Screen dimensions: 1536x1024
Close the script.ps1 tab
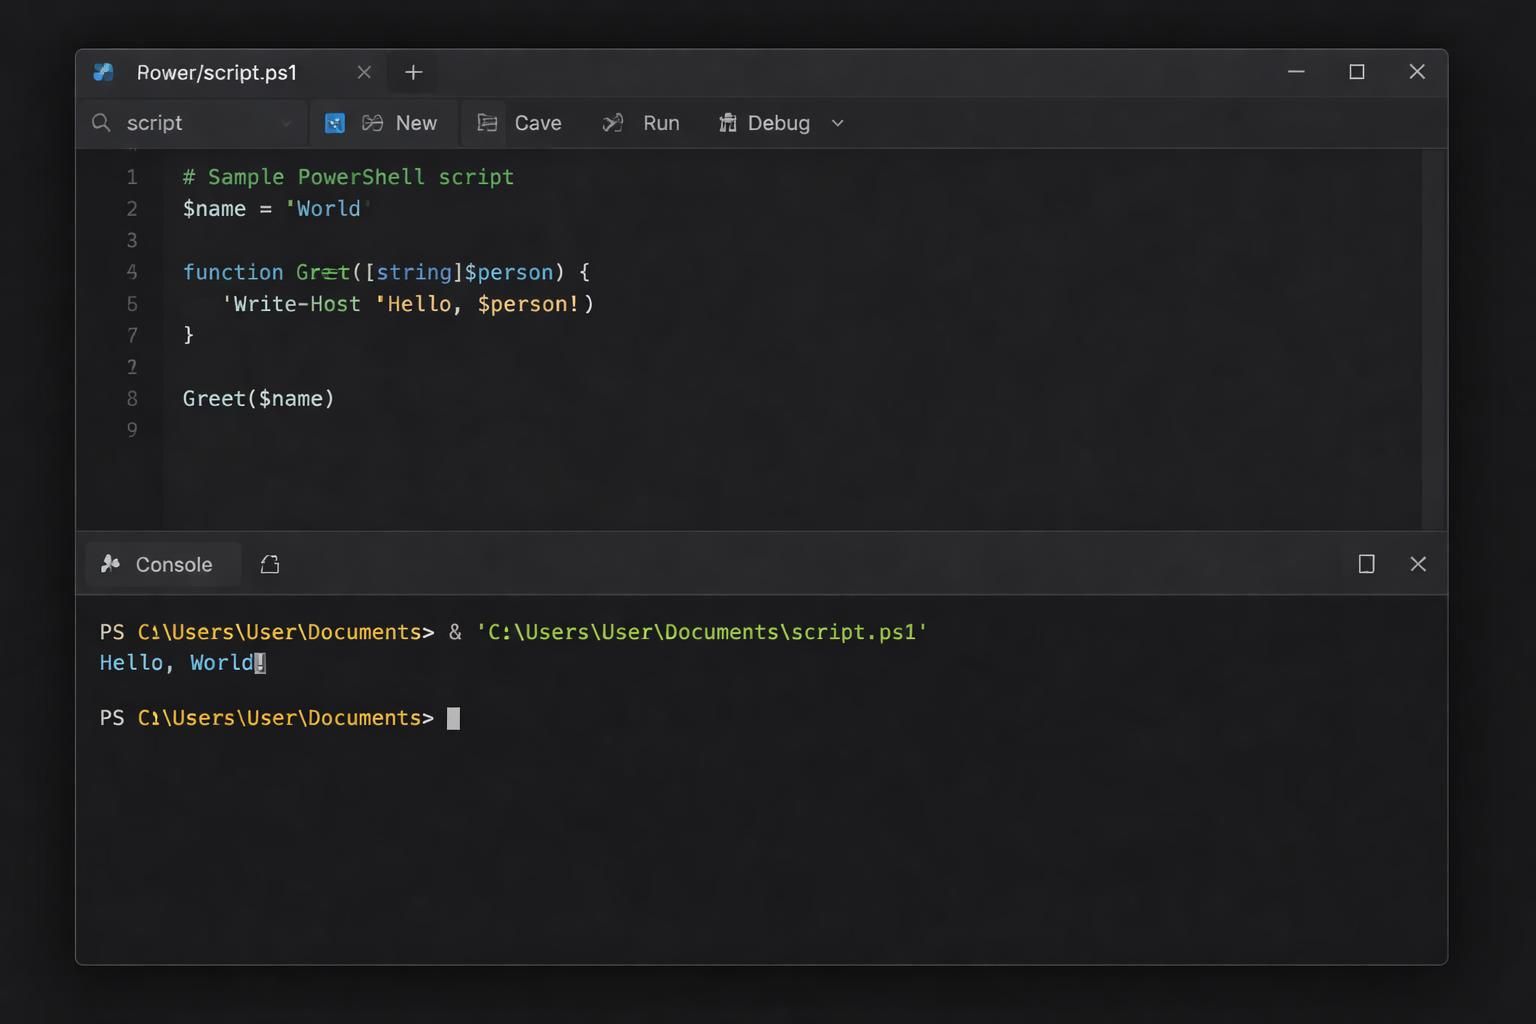click(x=364, y=72)
